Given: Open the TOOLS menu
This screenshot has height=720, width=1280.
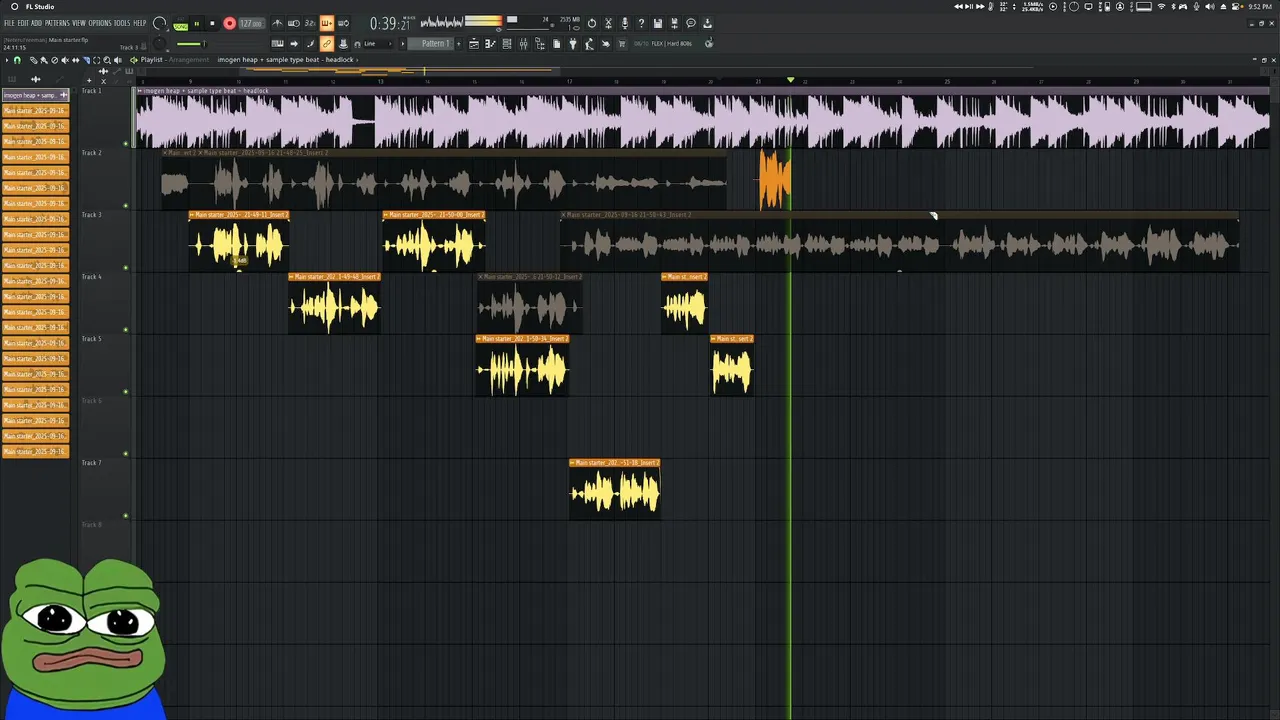Looking at the screenshot, I should pos(122,23).
